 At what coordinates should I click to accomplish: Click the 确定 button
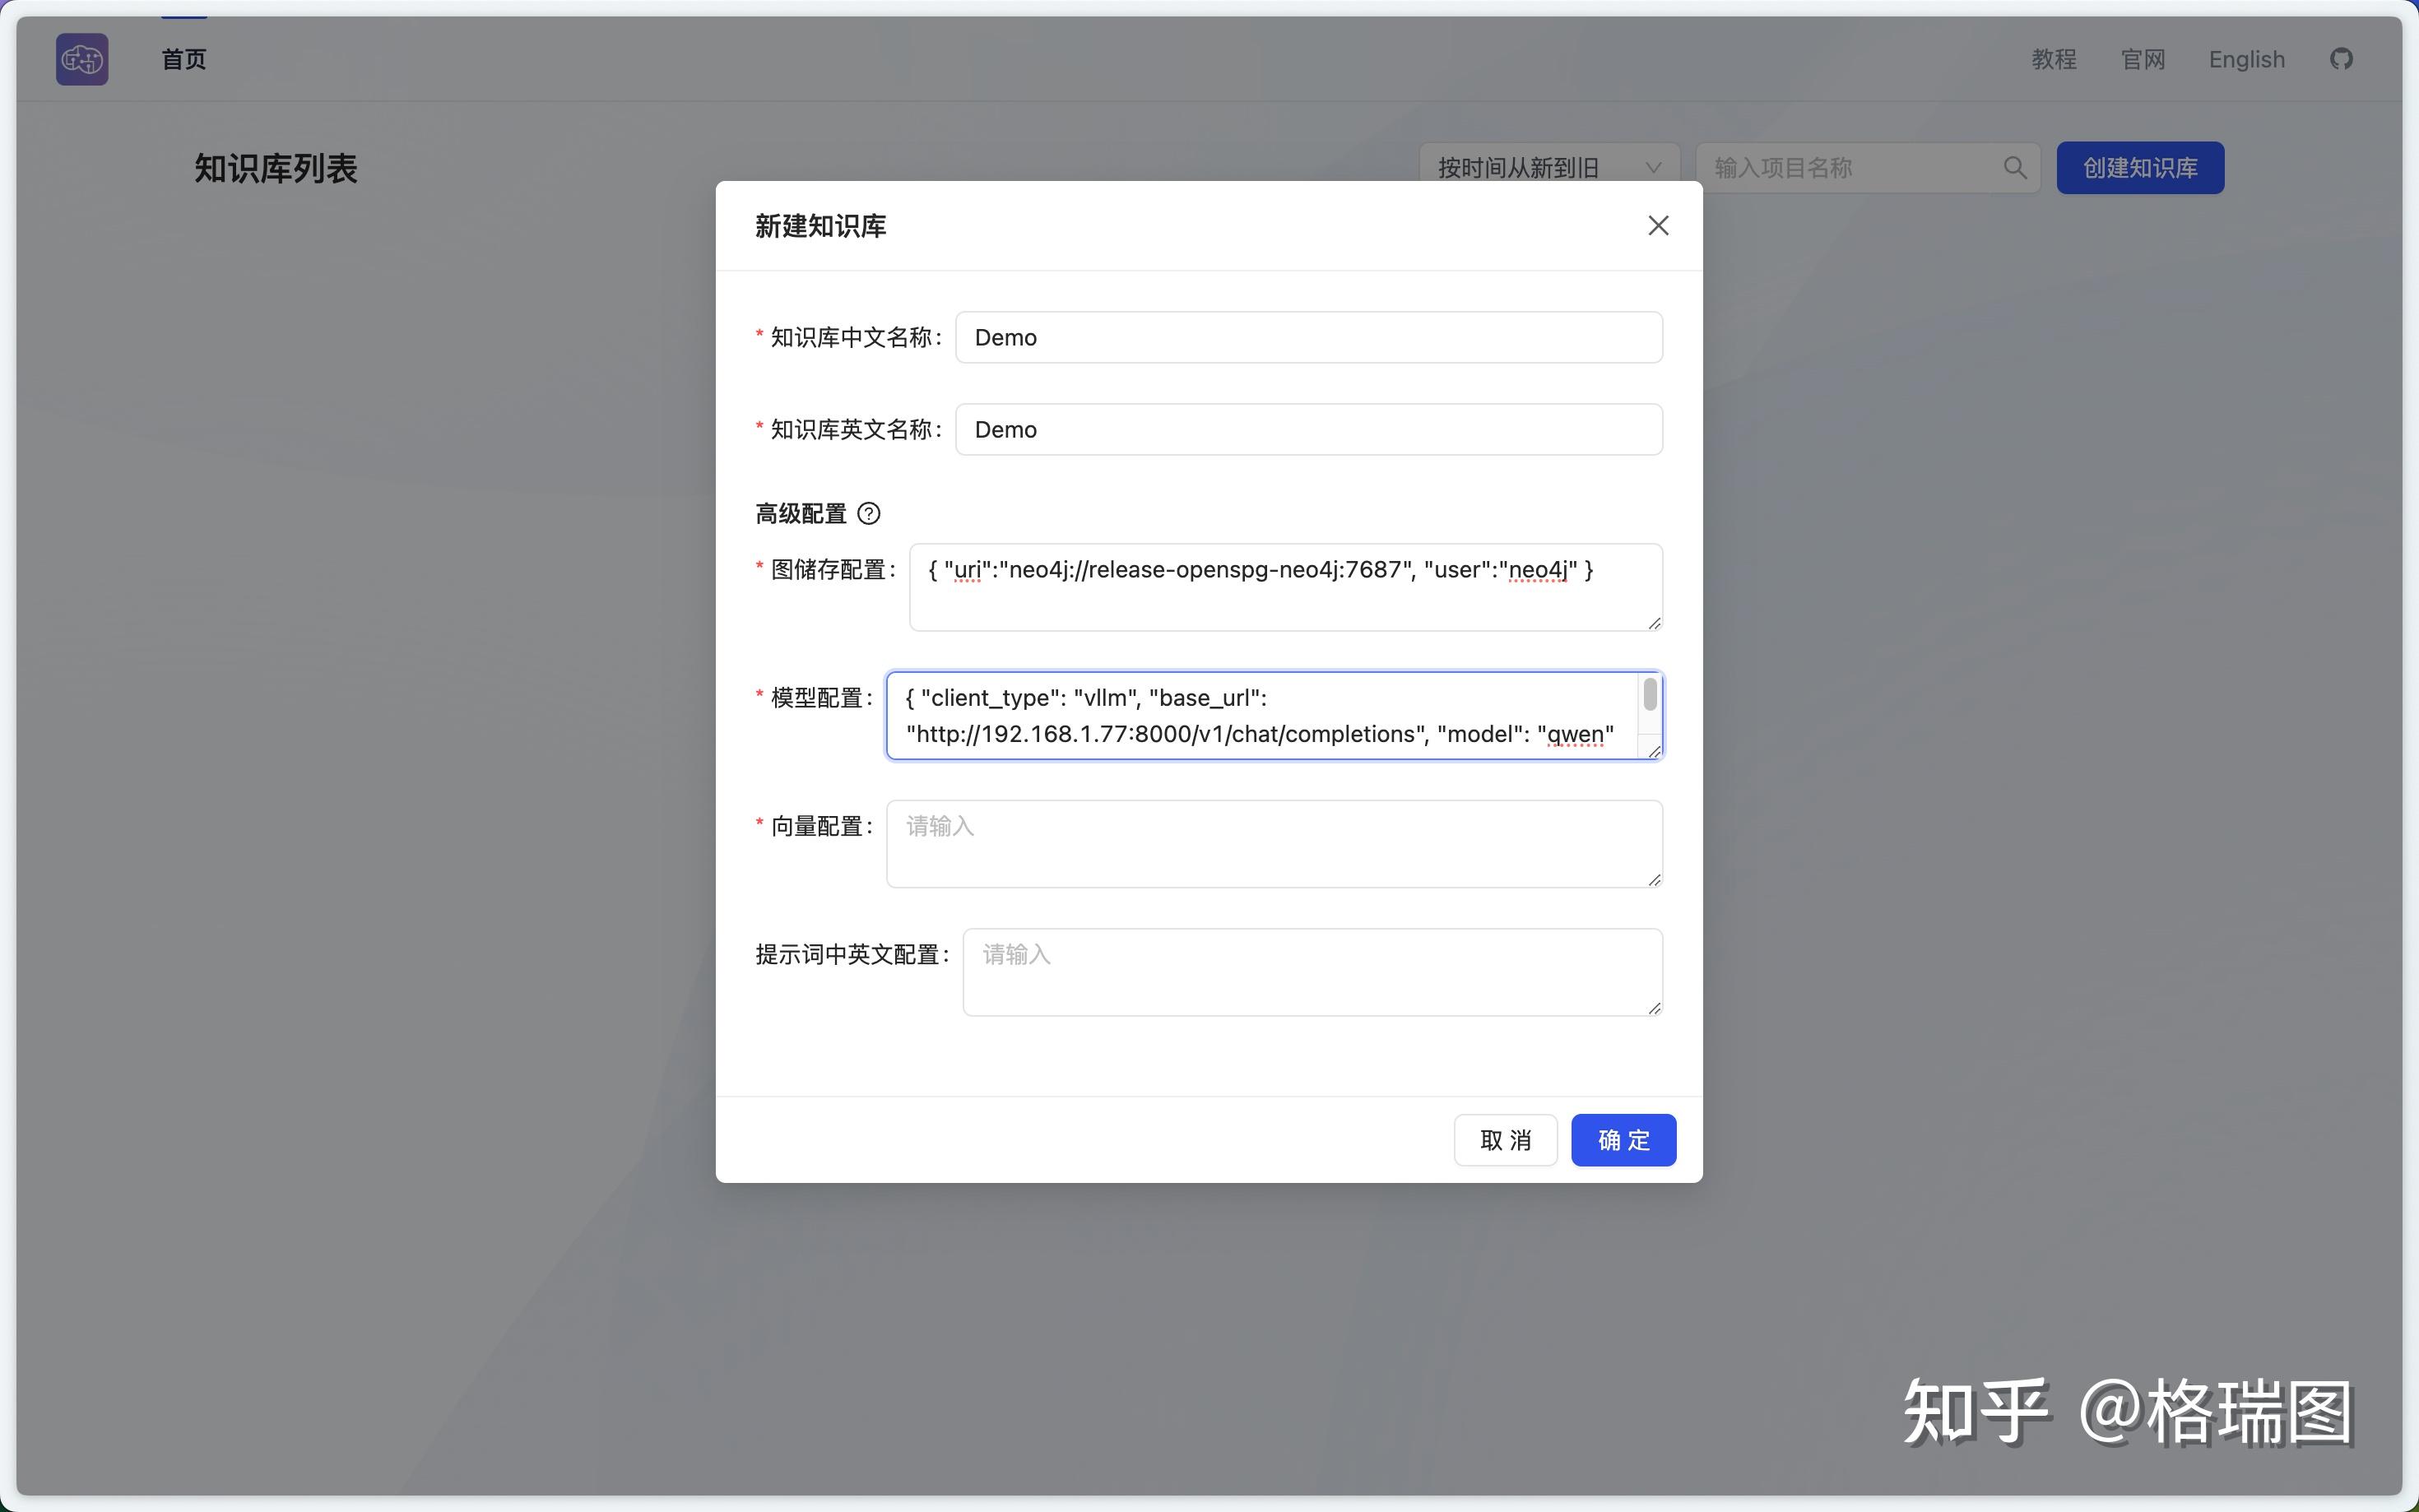1623,1140
